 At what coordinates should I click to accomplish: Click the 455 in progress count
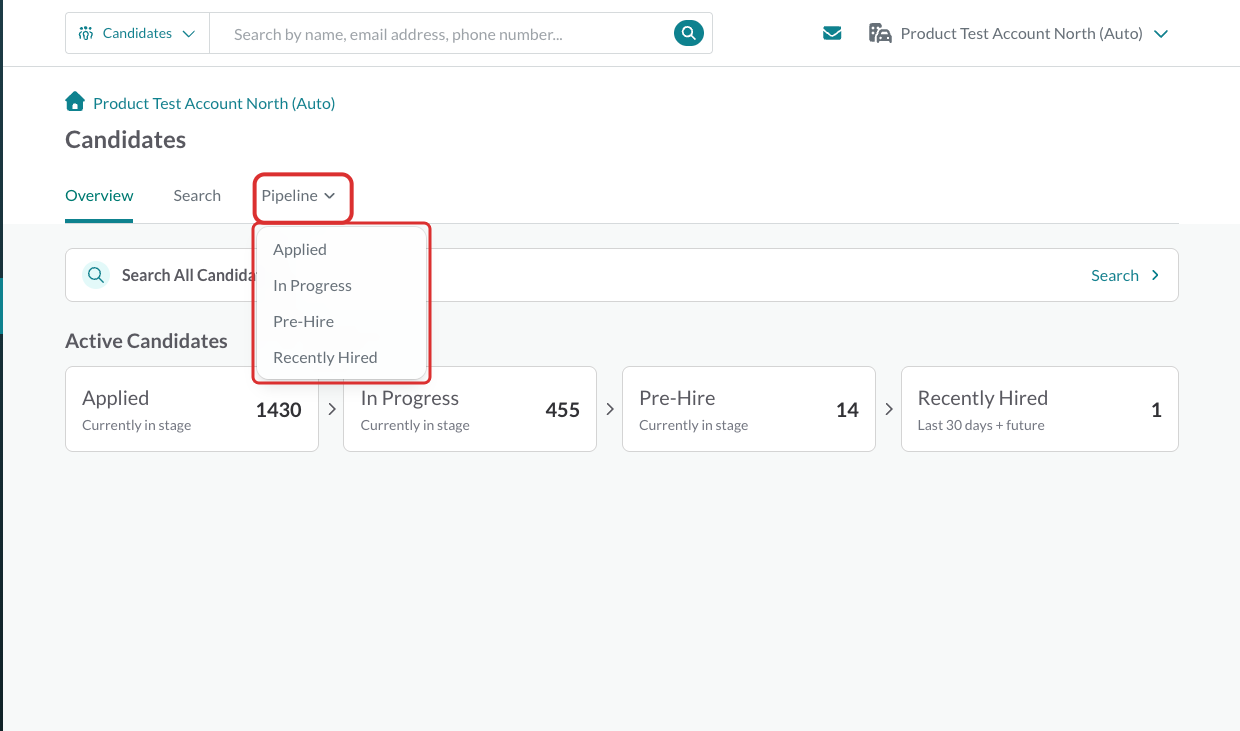[x=563, y=410]
